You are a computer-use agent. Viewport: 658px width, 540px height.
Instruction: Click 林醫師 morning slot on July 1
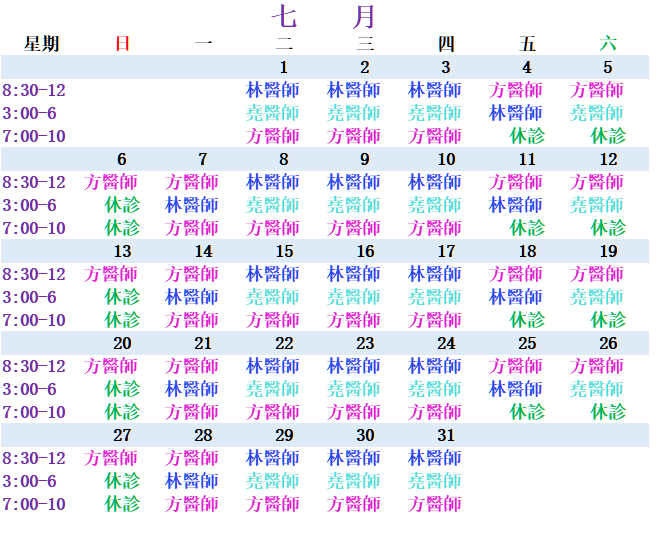click(272, 90)
